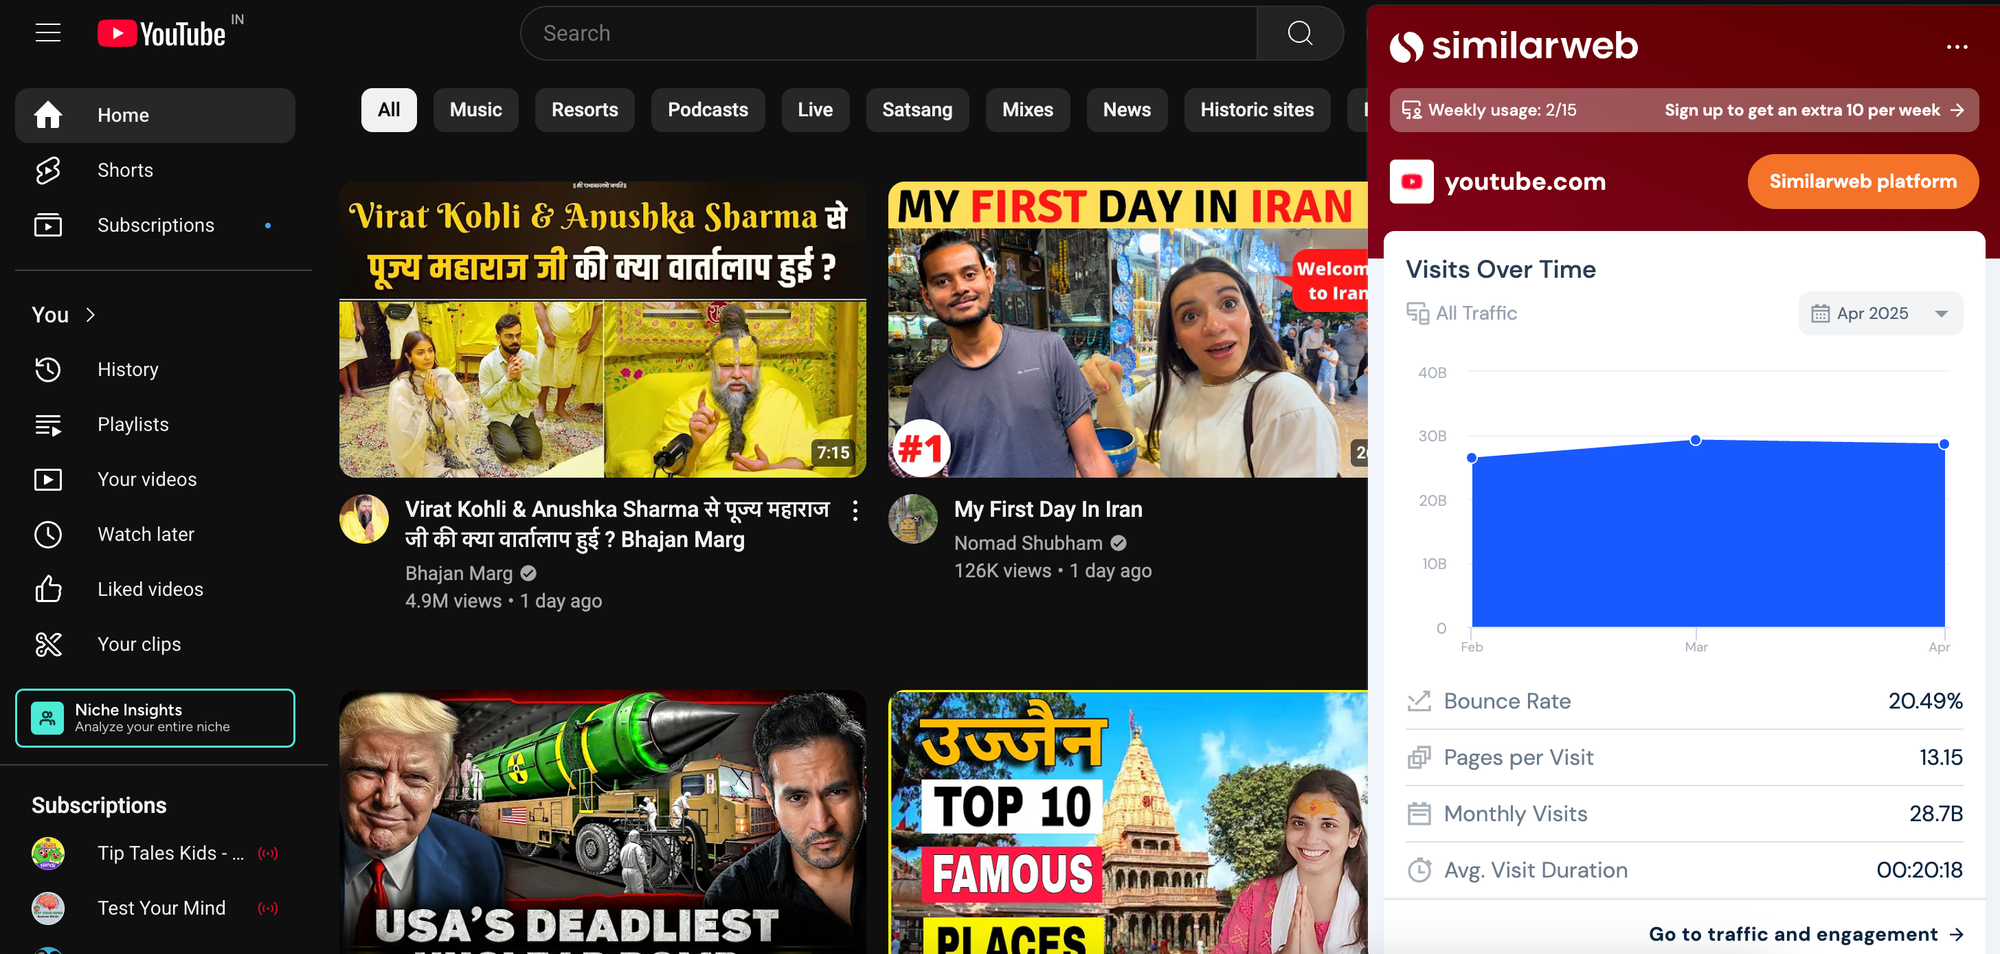Open the hamburger guide menu

48,33
